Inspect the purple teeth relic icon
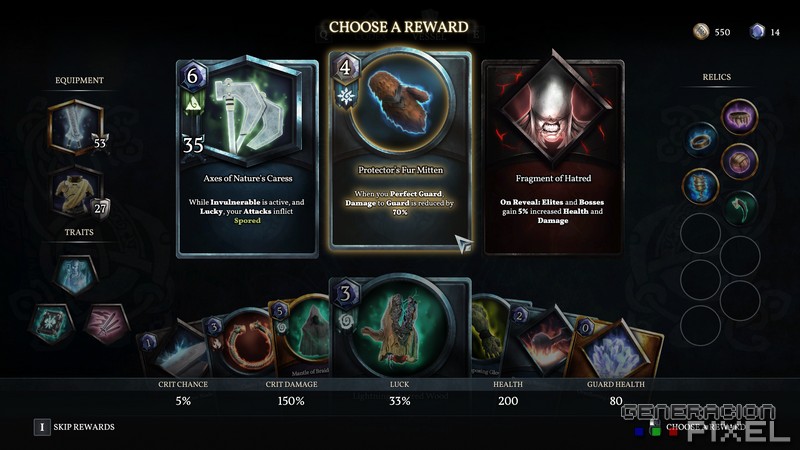 pyautogui.click(x=739, y=117)
